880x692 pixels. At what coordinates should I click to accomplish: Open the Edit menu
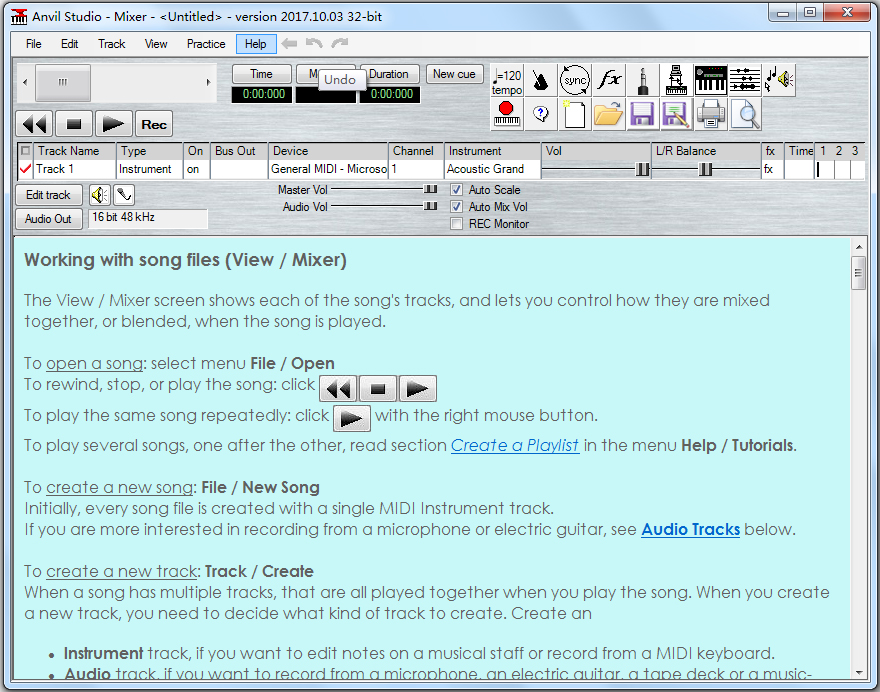(70, 44)
